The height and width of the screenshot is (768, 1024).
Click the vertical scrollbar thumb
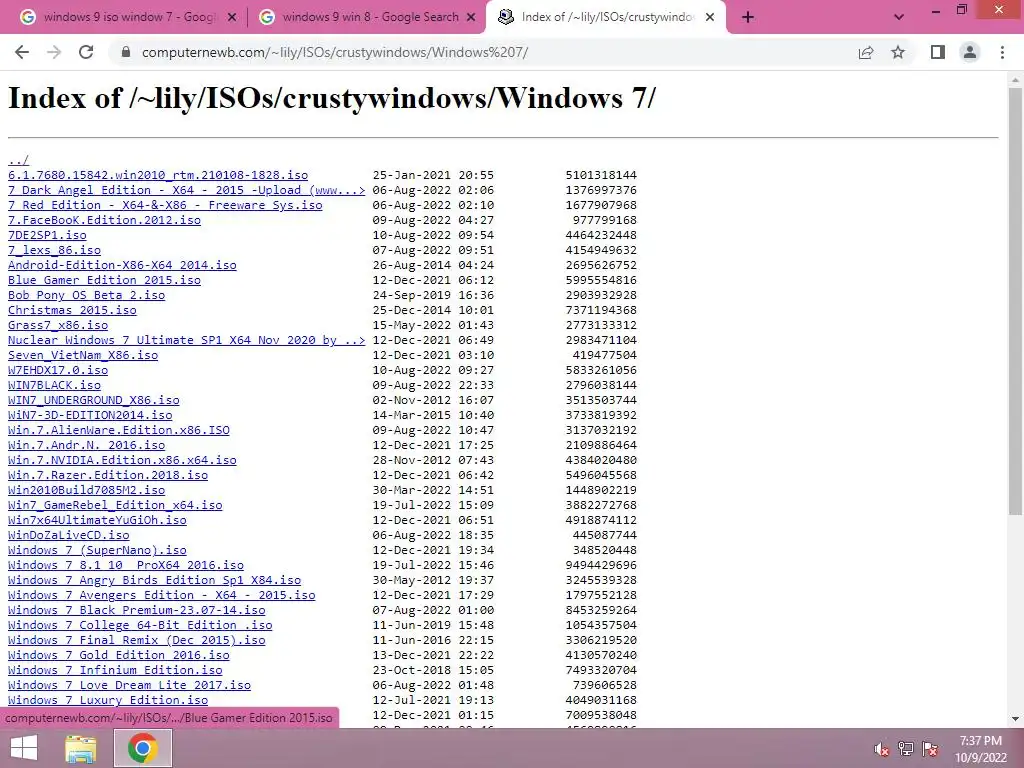tap(1016, 300)
